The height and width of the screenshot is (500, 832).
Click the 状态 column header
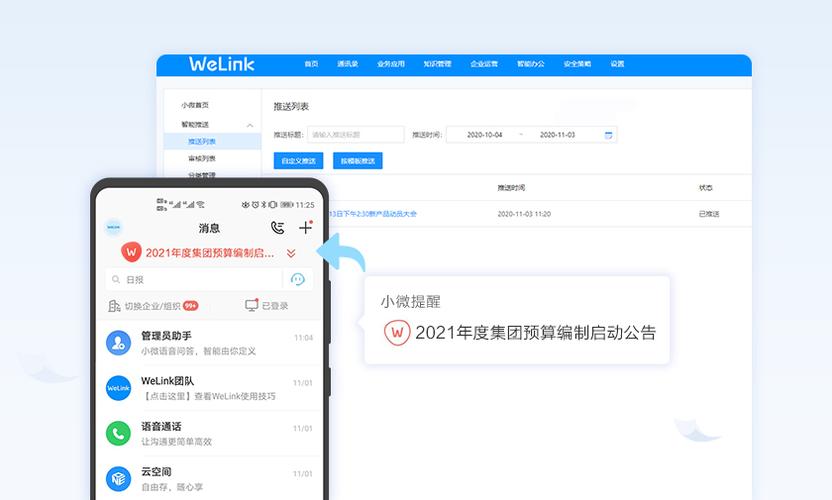click(706, 187)
